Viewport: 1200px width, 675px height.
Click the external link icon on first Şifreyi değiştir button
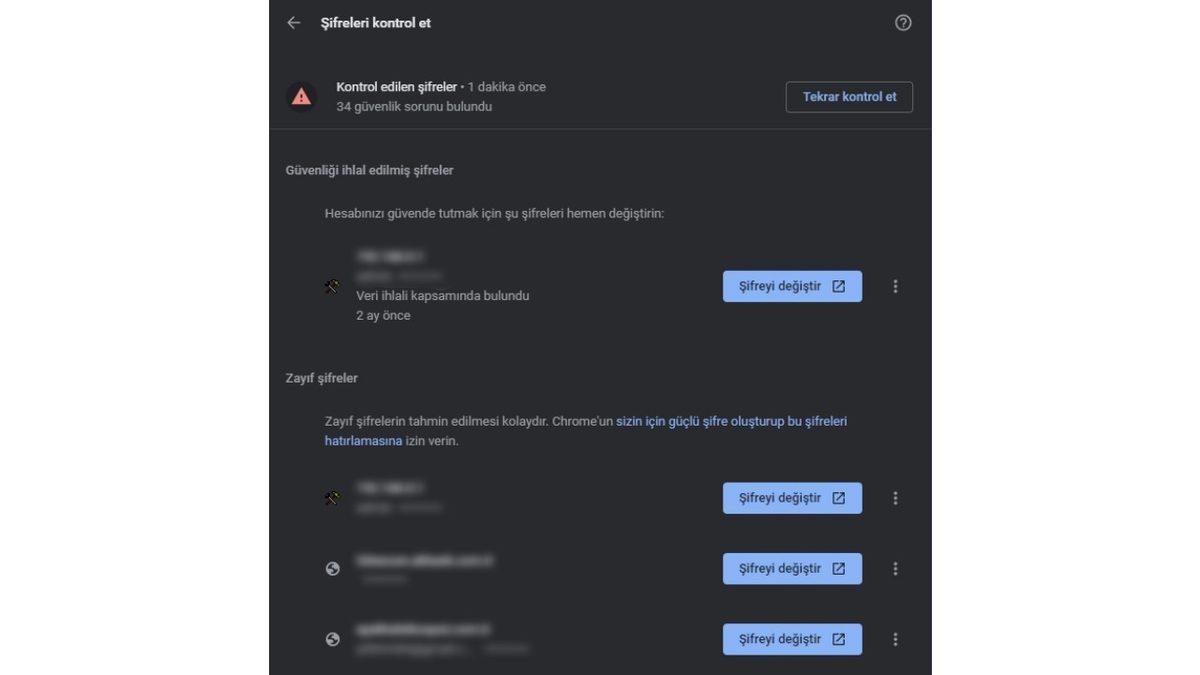point(838,286)
